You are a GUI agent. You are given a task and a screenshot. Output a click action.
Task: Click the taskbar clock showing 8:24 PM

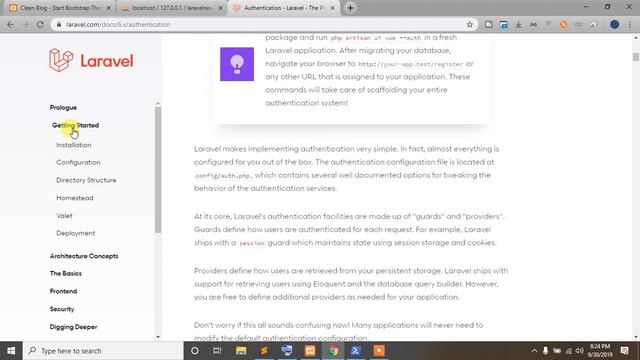(600, 351)
